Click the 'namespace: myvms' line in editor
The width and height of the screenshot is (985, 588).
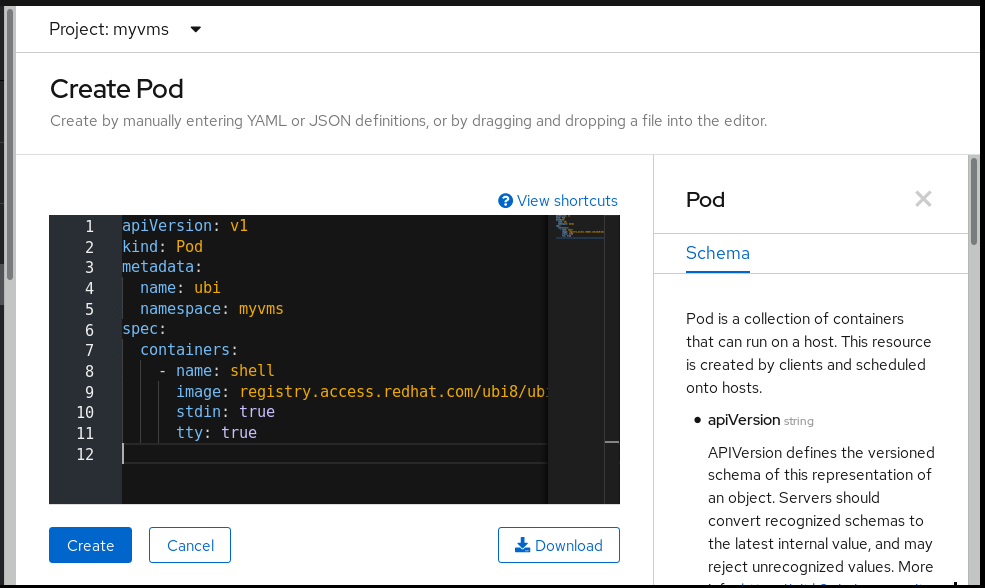click(x=211, y=309)
